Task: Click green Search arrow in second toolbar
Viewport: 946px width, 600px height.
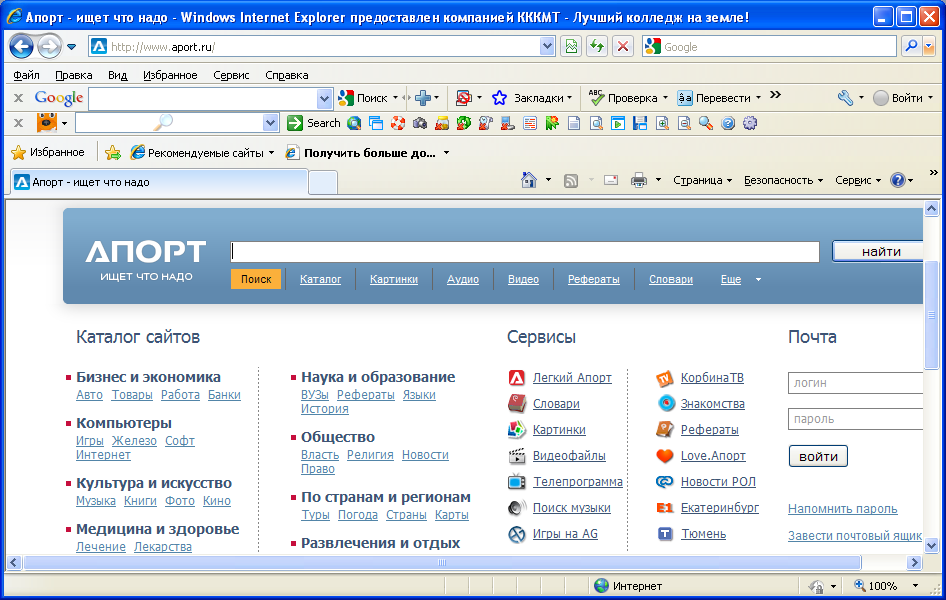Action: click(x=294, y=123)
